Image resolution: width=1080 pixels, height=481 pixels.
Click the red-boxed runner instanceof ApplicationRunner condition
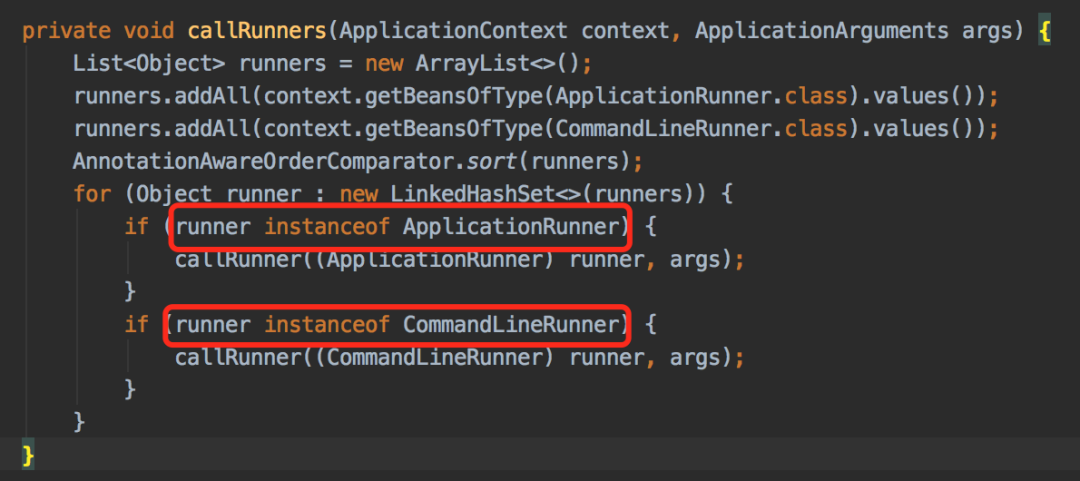click(398, 227)
